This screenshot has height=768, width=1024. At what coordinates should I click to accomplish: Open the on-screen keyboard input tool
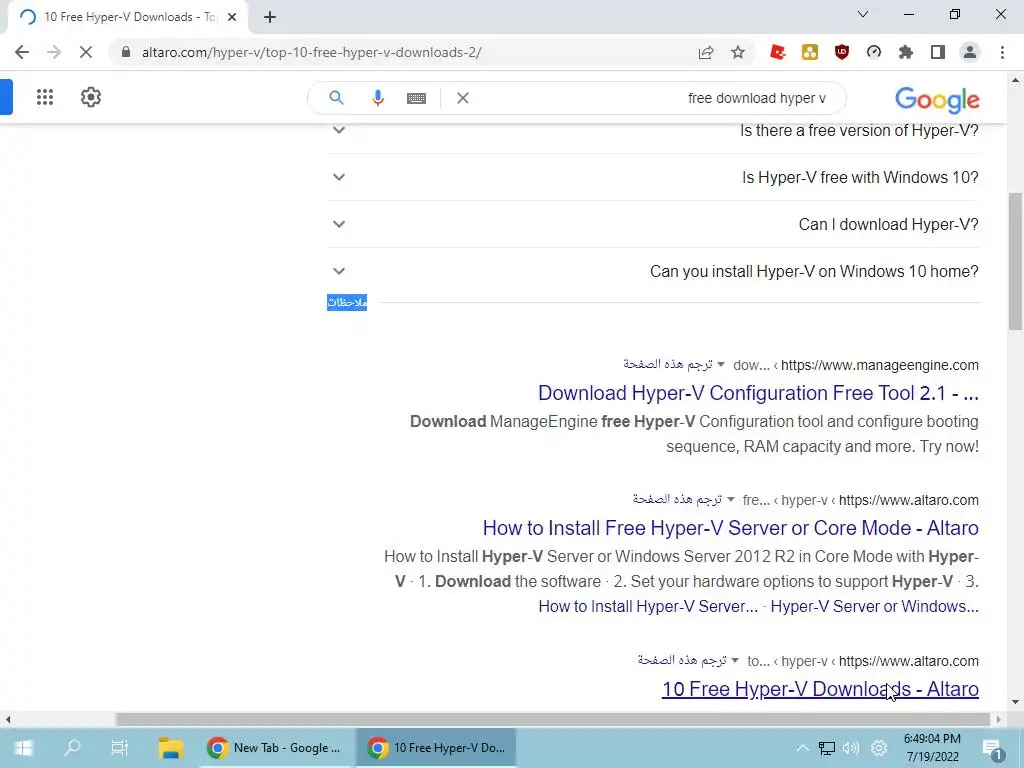click(x=416, y=98)
